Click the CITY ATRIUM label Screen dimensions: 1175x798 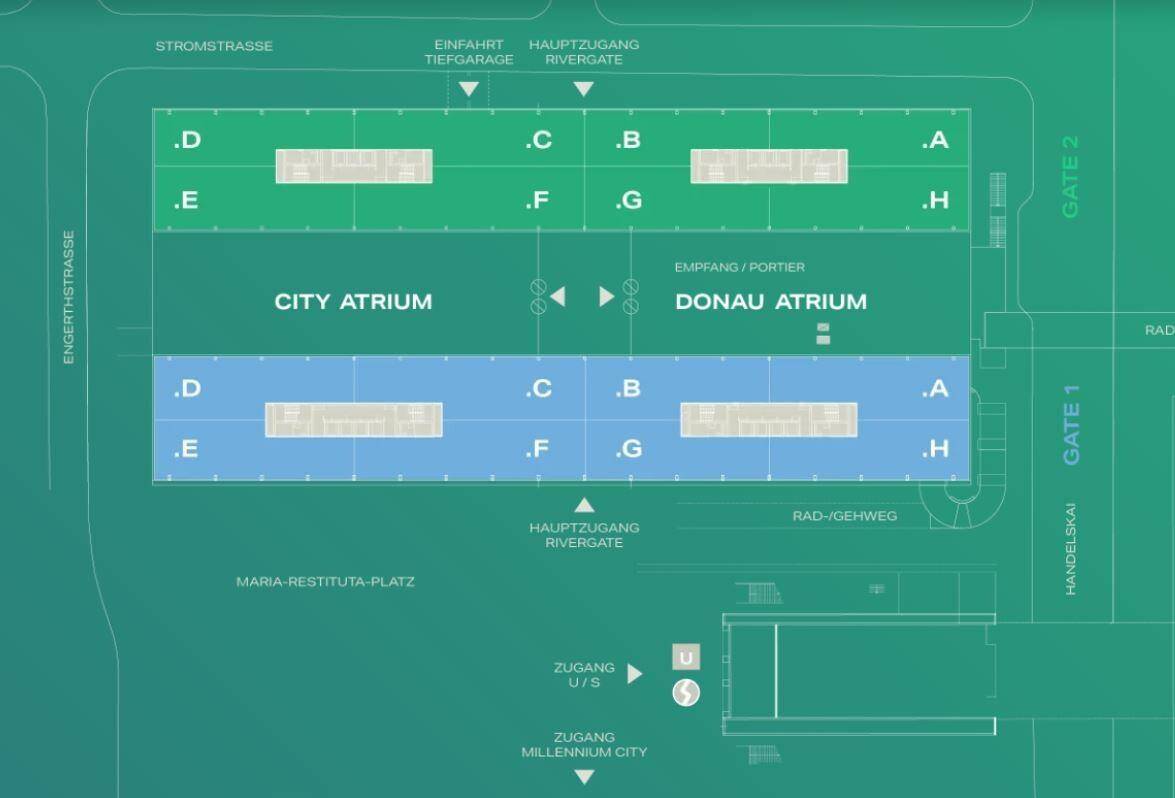pos(353,302)
